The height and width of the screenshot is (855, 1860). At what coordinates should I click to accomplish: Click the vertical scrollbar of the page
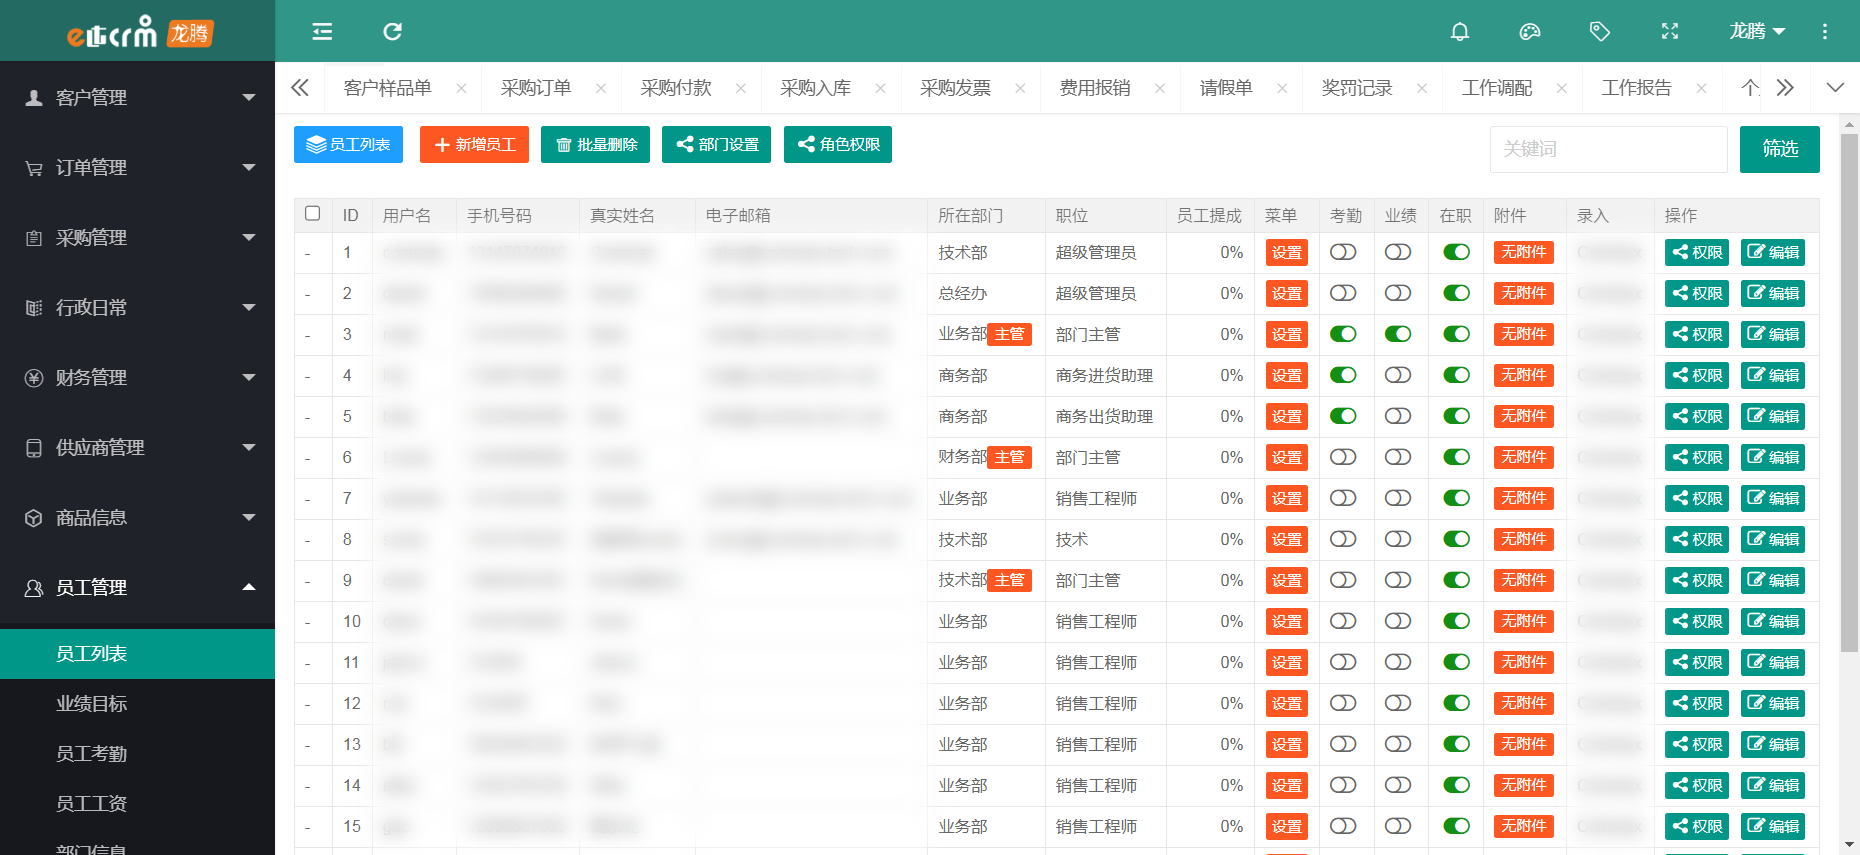point(1849,400)
